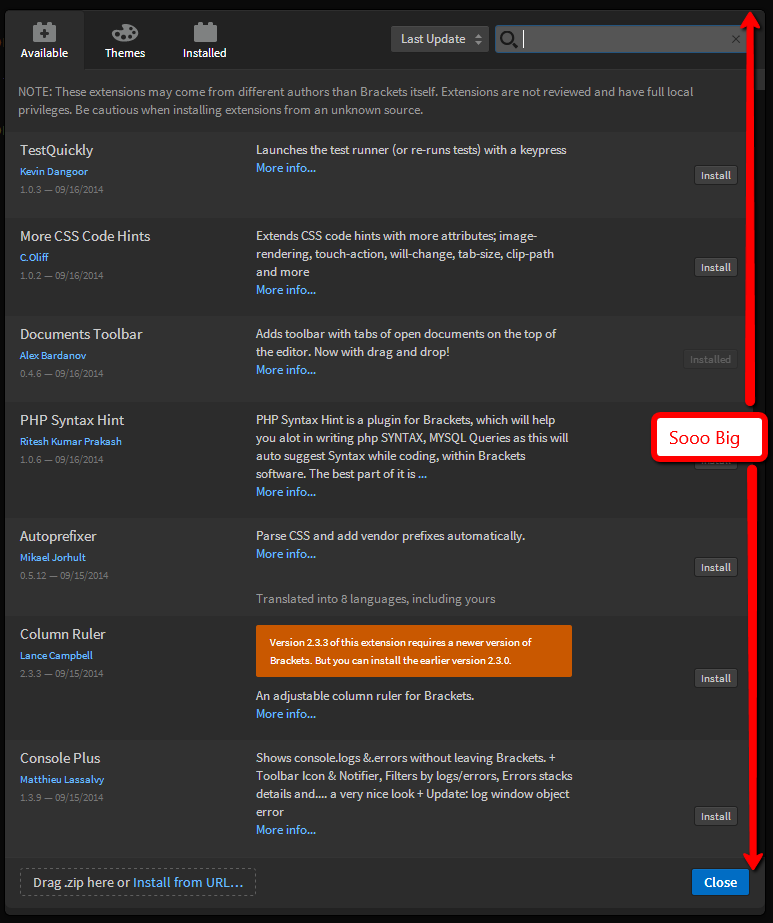Install More CSS Code Hints
Image resolution: width=773 pixels, height=923 pixels.
[715, 267]
